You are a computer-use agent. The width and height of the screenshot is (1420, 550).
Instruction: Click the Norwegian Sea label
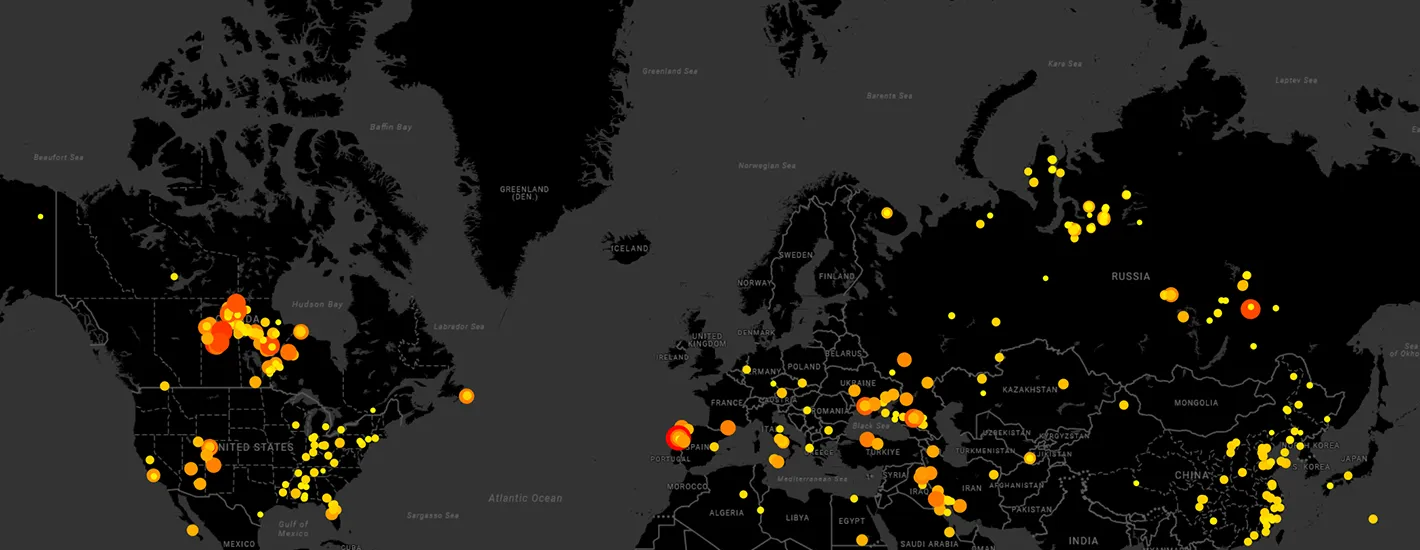767,165
